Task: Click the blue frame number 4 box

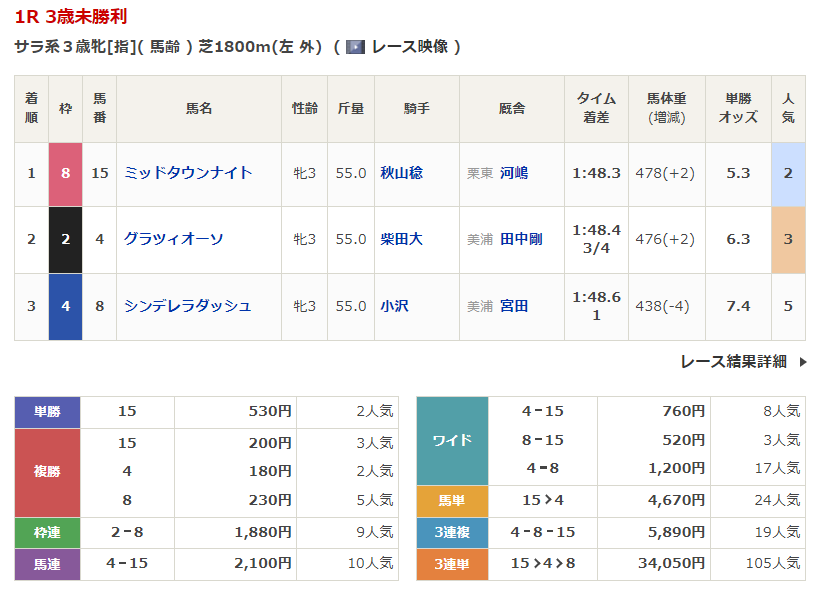Action: click(65, 306)
